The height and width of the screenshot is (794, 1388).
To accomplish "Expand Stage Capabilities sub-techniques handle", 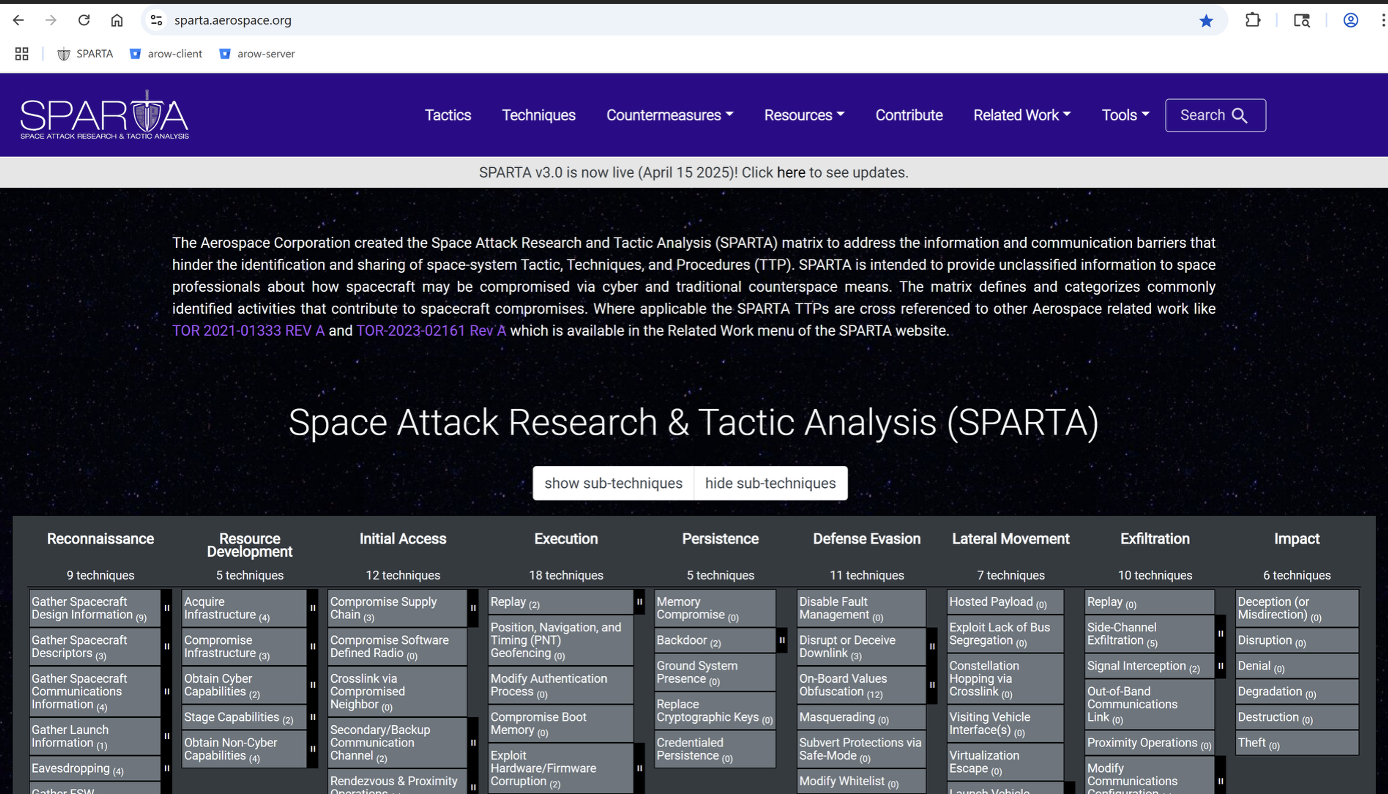I will pyautogui.click(x=313, y=717).
